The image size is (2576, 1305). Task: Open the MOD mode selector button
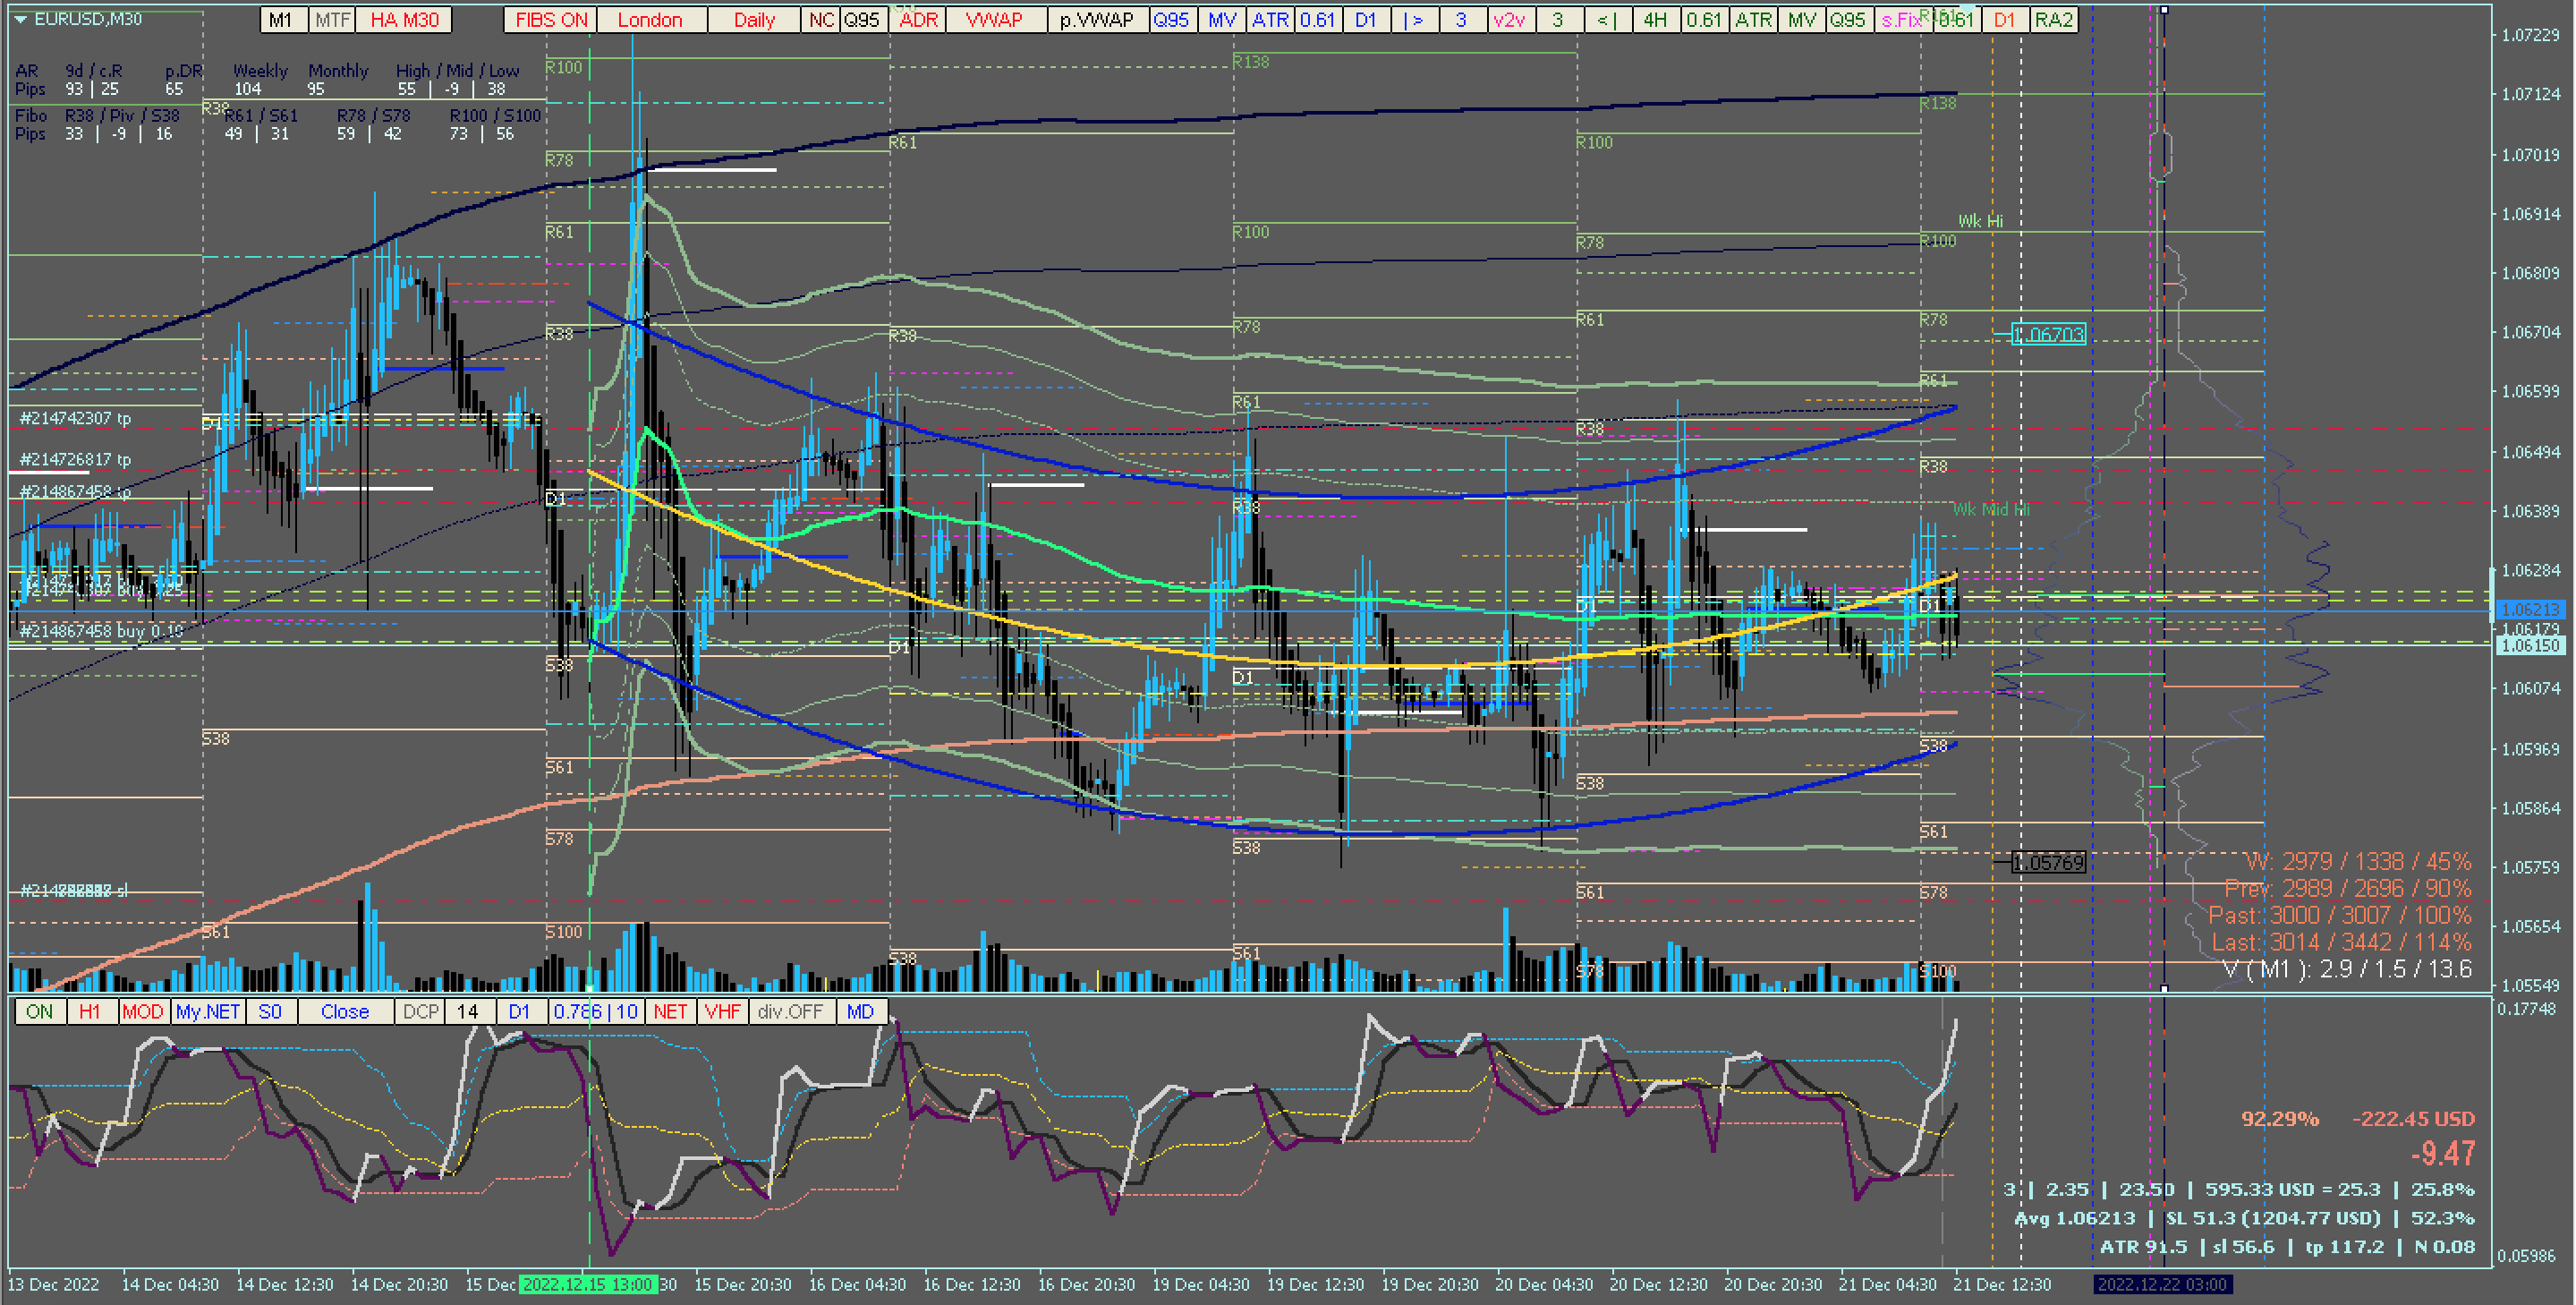142,1011
